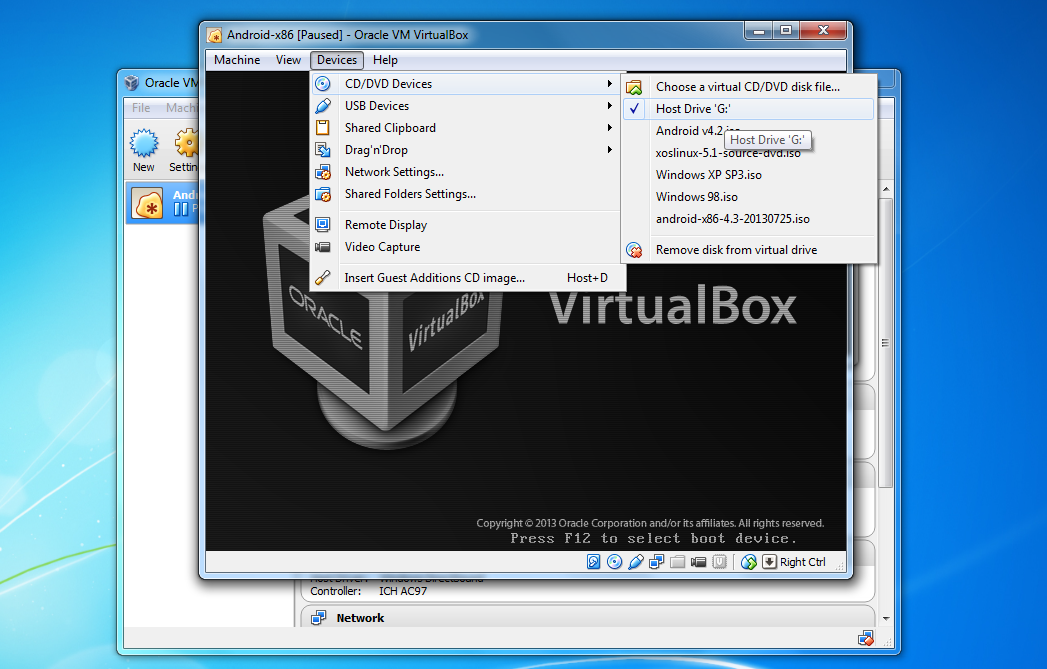The height and width of the screenshot is (669, 1047).
Task: Click the USB Devices plug icon in menu
Action: (323, 105)
